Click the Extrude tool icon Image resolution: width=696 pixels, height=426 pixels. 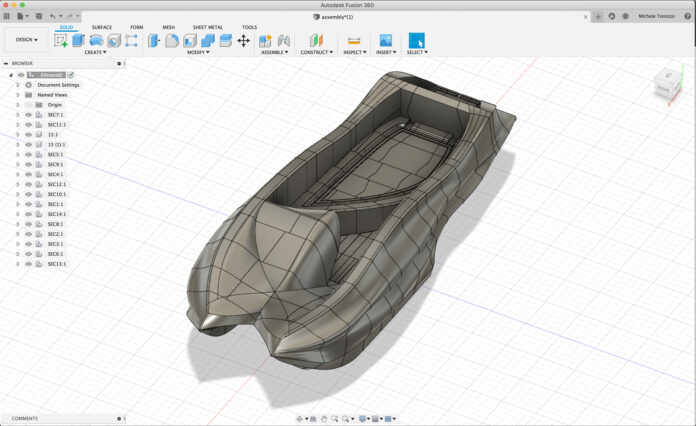pos(78,41)
